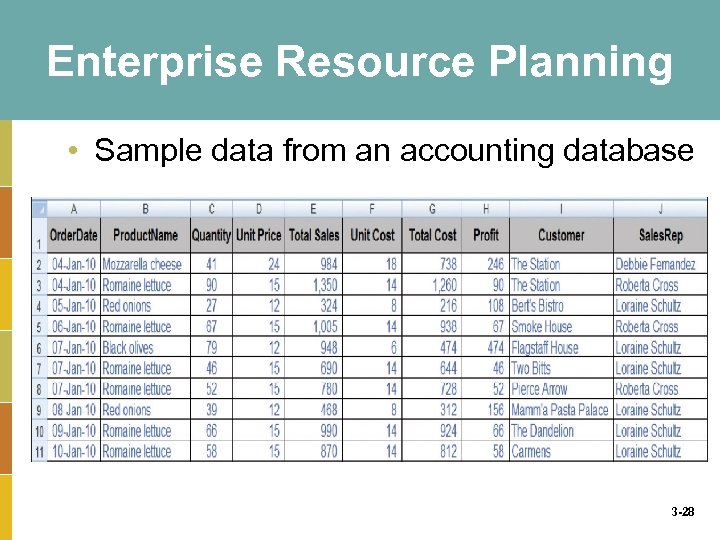Click the ProductName header cell
The width and height of the screenshot is (720, 540).
[145, 235]
